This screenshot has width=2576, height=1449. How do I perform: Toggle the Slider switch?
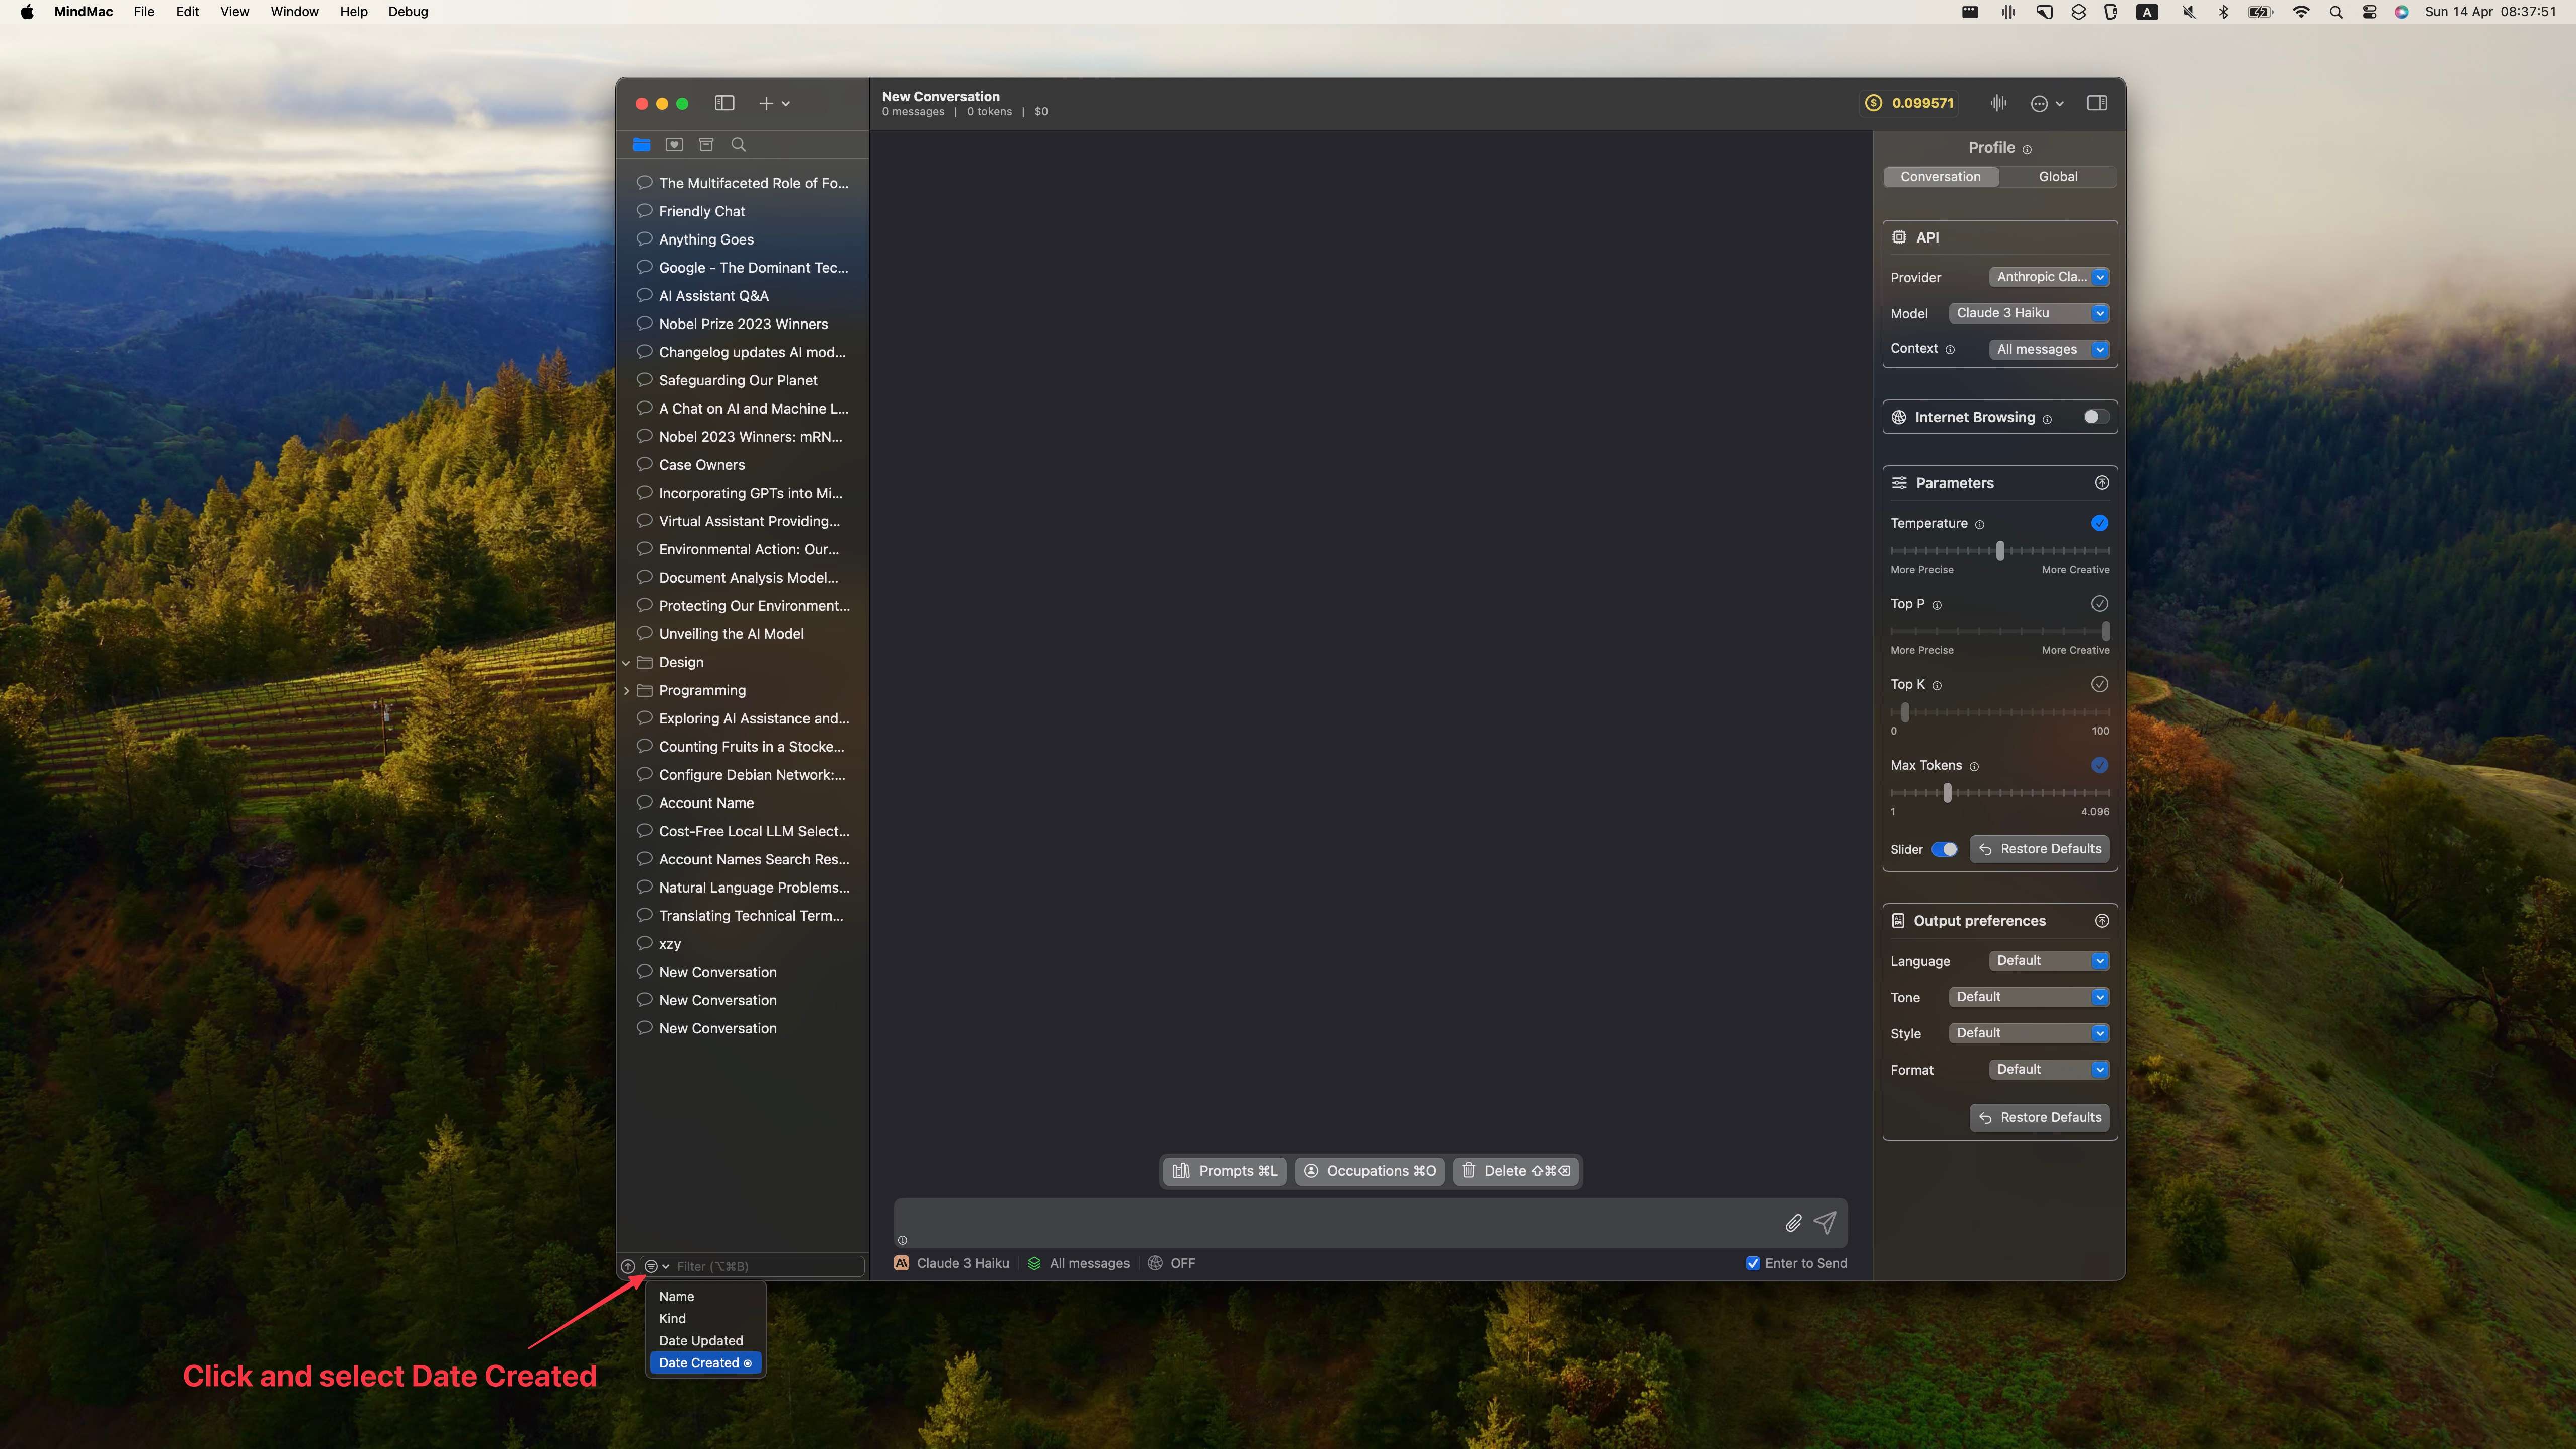coord(1944,849)
